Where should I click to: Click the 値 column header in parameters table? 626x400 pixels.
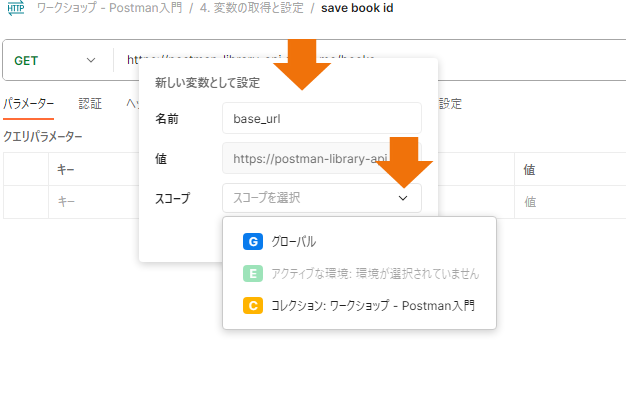click(529, 170)
